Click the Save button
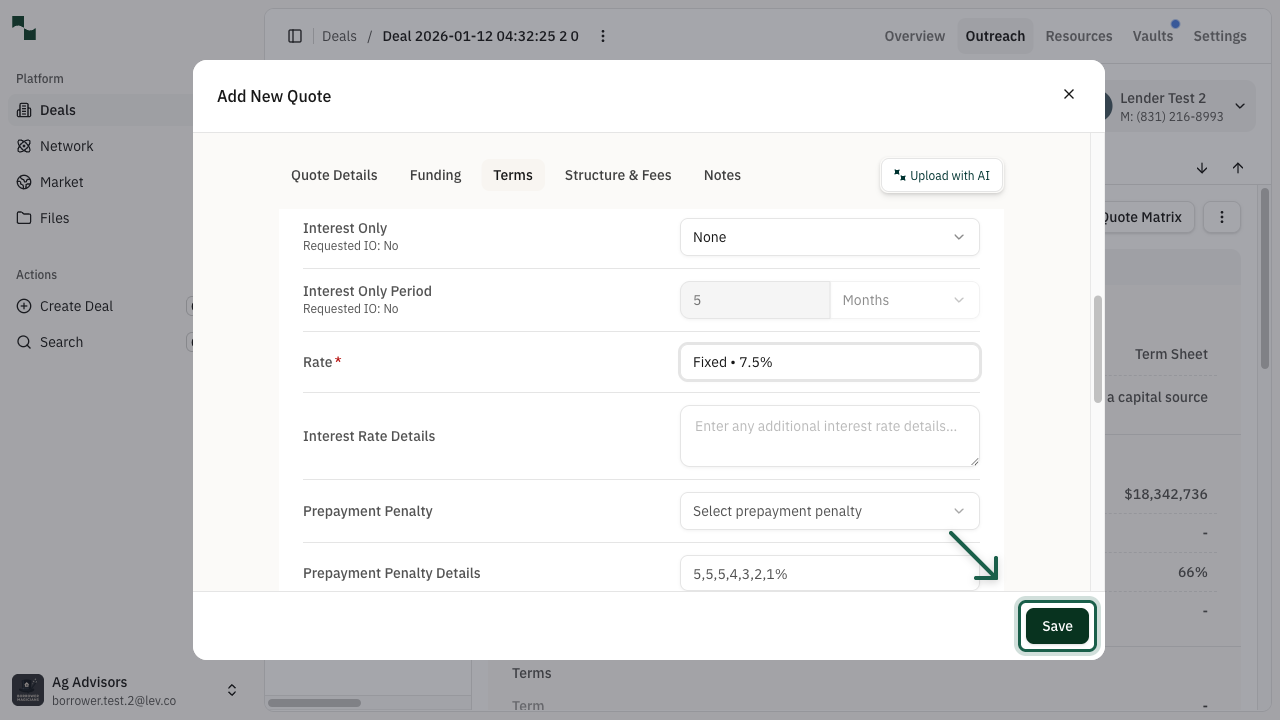The image size is (1280, 720). coord(1057,625)
